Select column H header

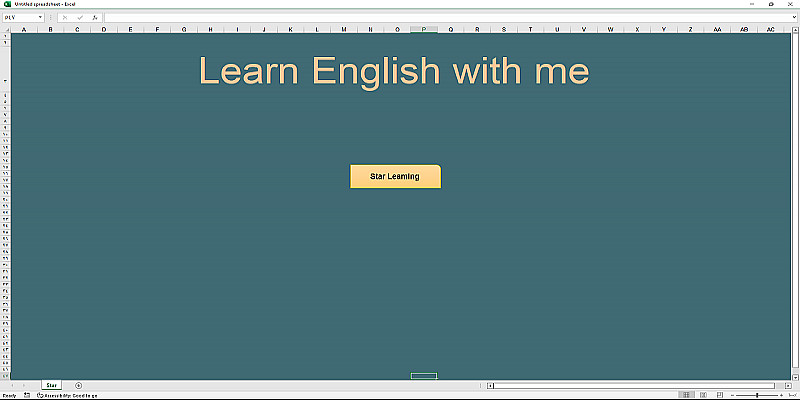(x=210, y=30)
